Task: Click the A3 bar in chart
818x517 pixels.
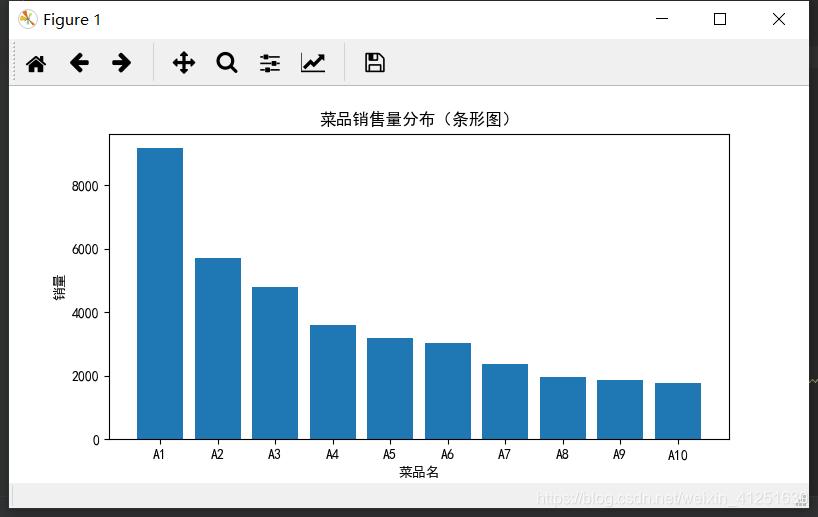Action: (275, 363)
